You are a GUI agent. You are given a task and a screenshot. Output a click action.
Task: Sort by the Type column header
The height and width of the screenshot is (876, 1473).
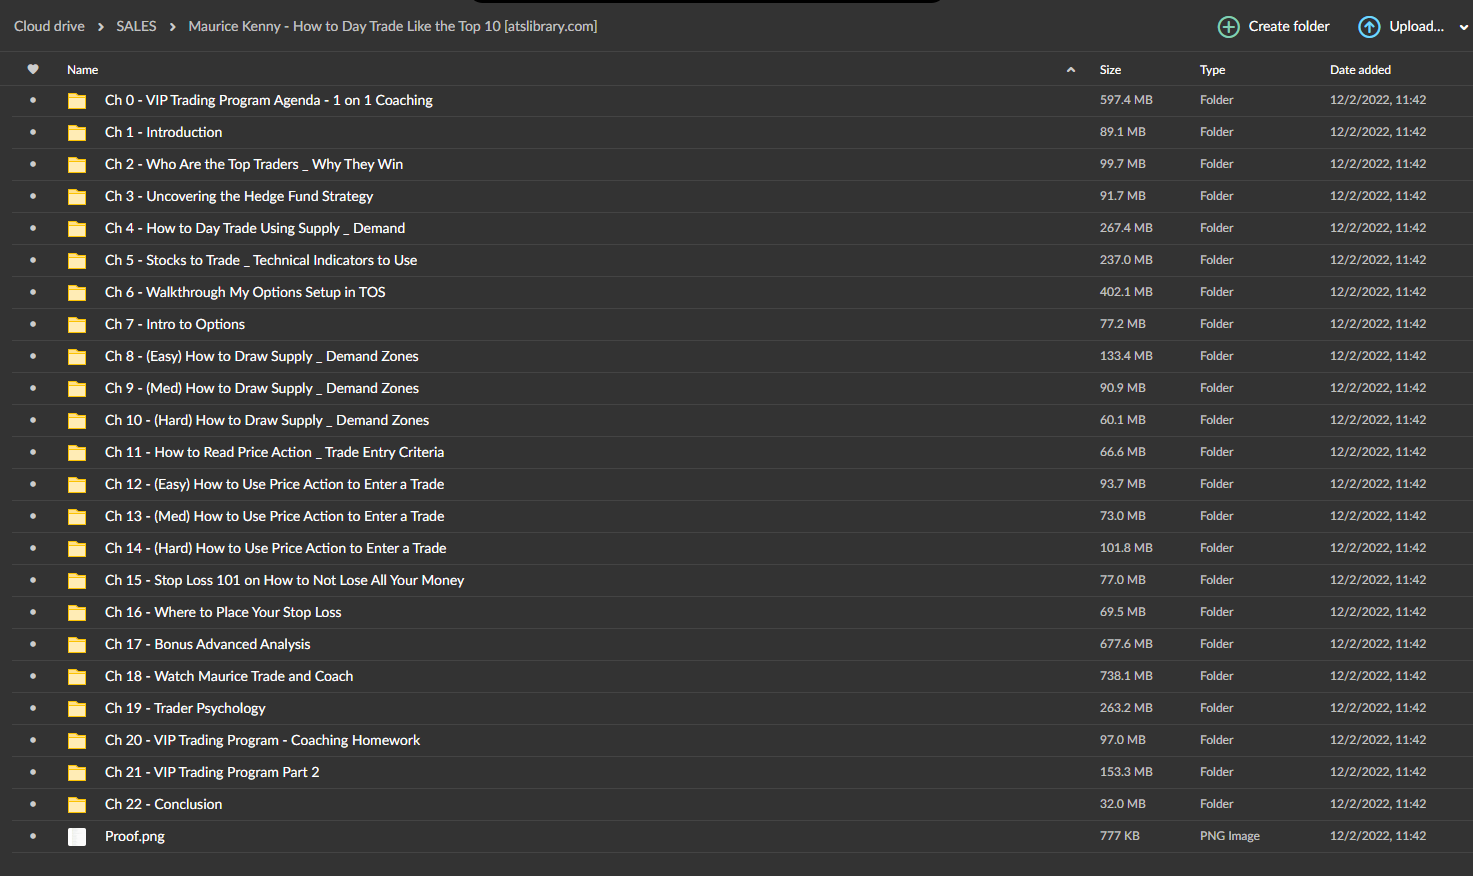click(1212, 70)
